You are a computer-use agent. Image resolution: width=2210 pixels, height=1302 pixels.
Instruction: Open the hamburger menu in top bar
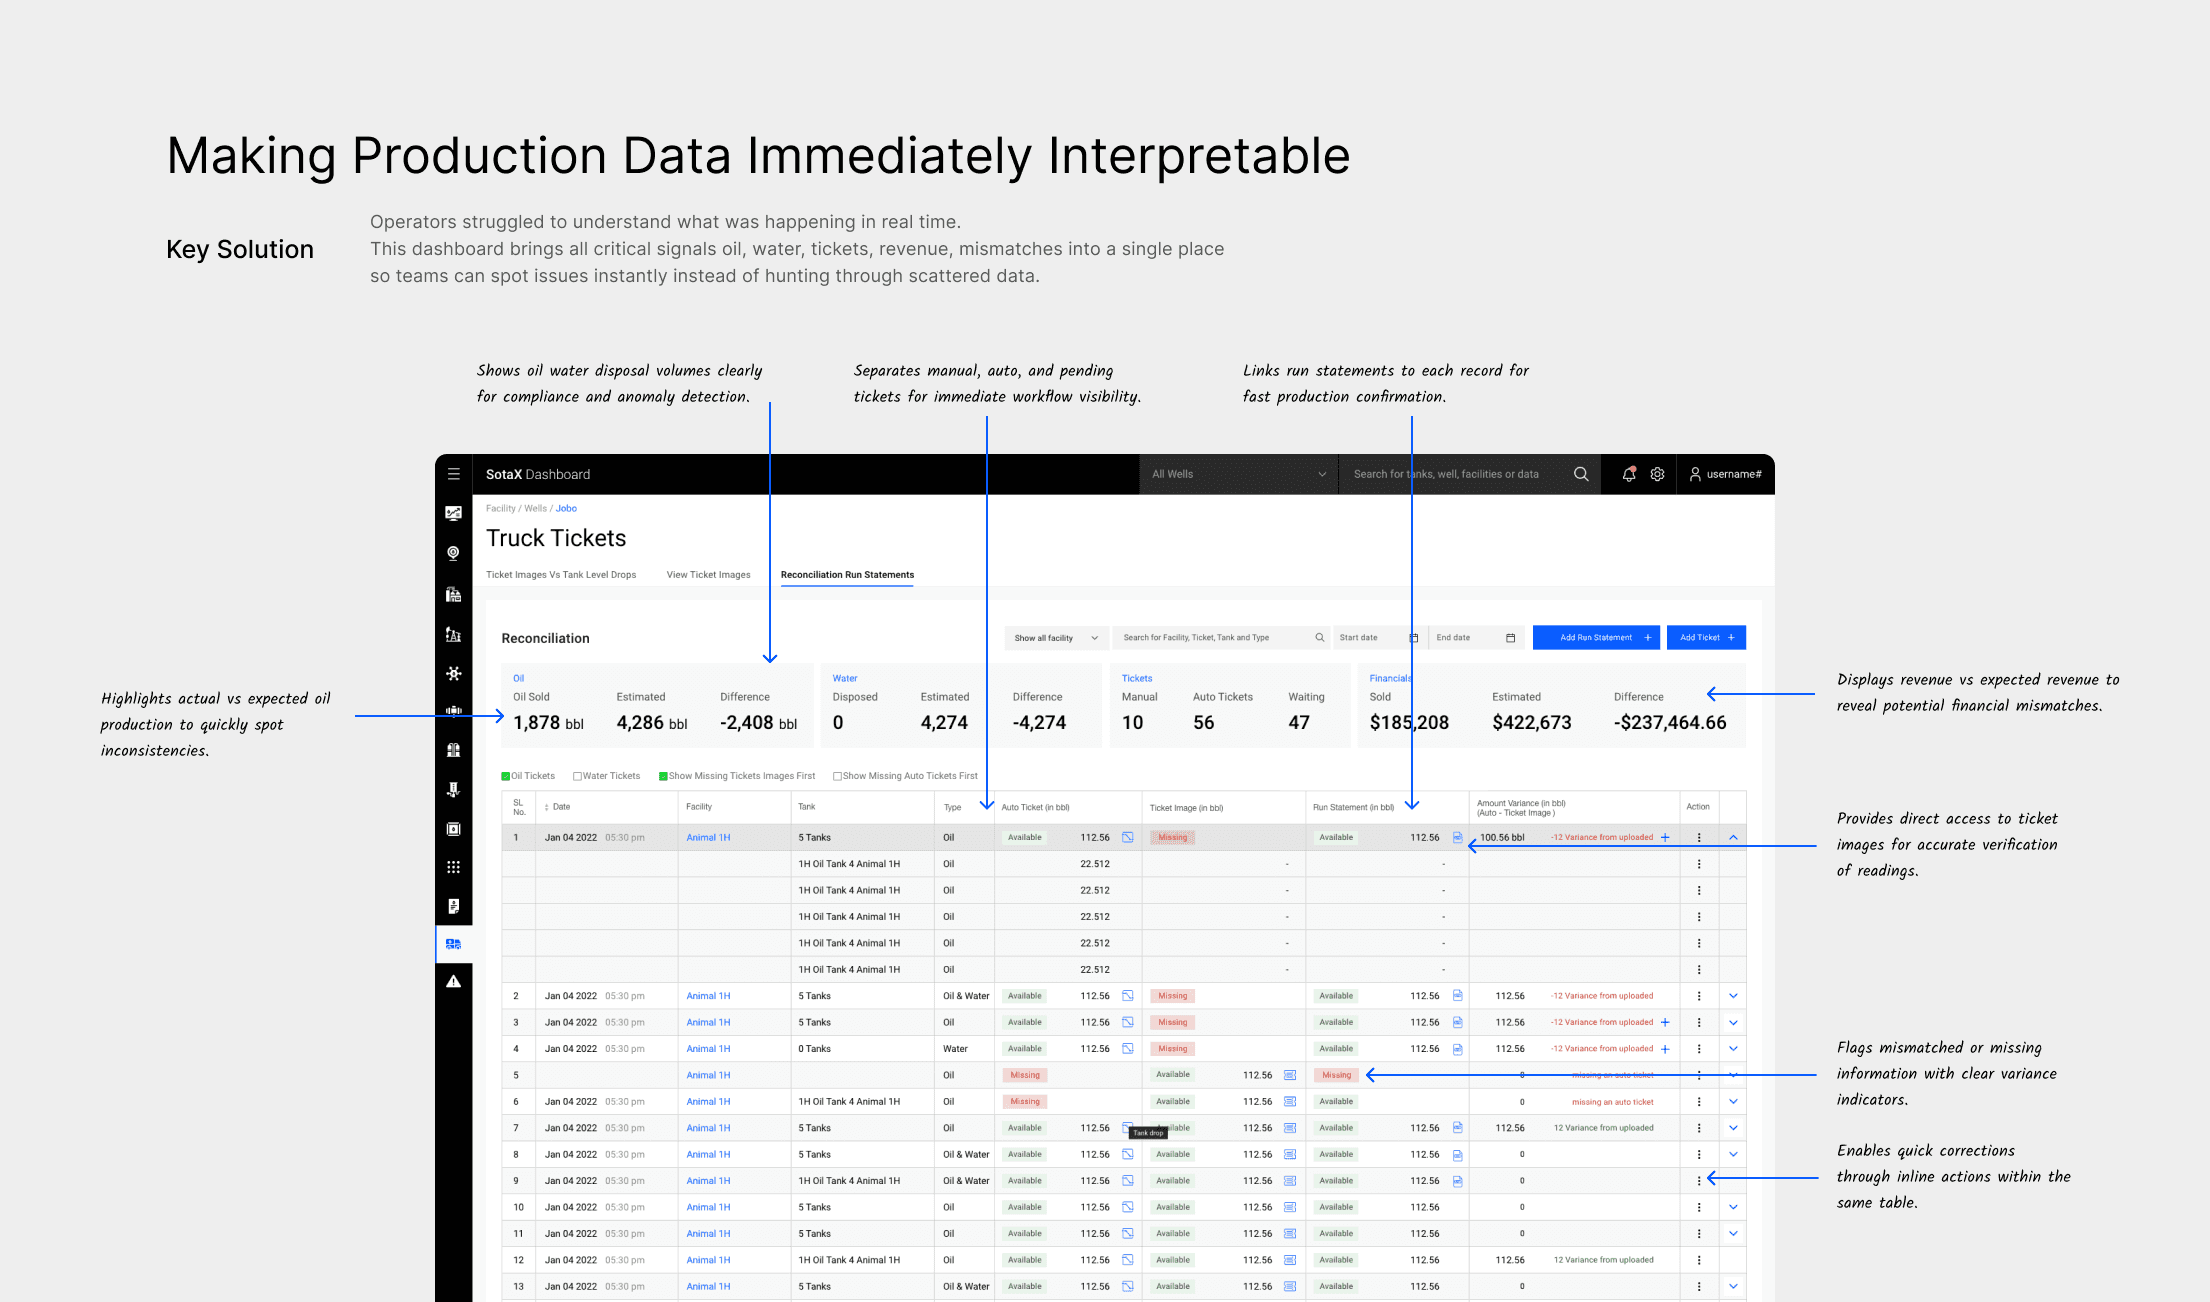pos(454,474)
